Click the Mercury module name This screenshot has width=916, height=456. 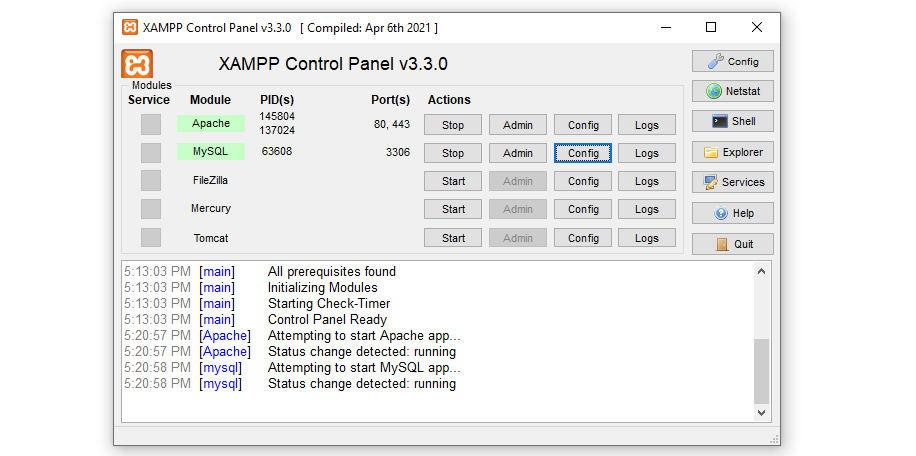[210, 208]
